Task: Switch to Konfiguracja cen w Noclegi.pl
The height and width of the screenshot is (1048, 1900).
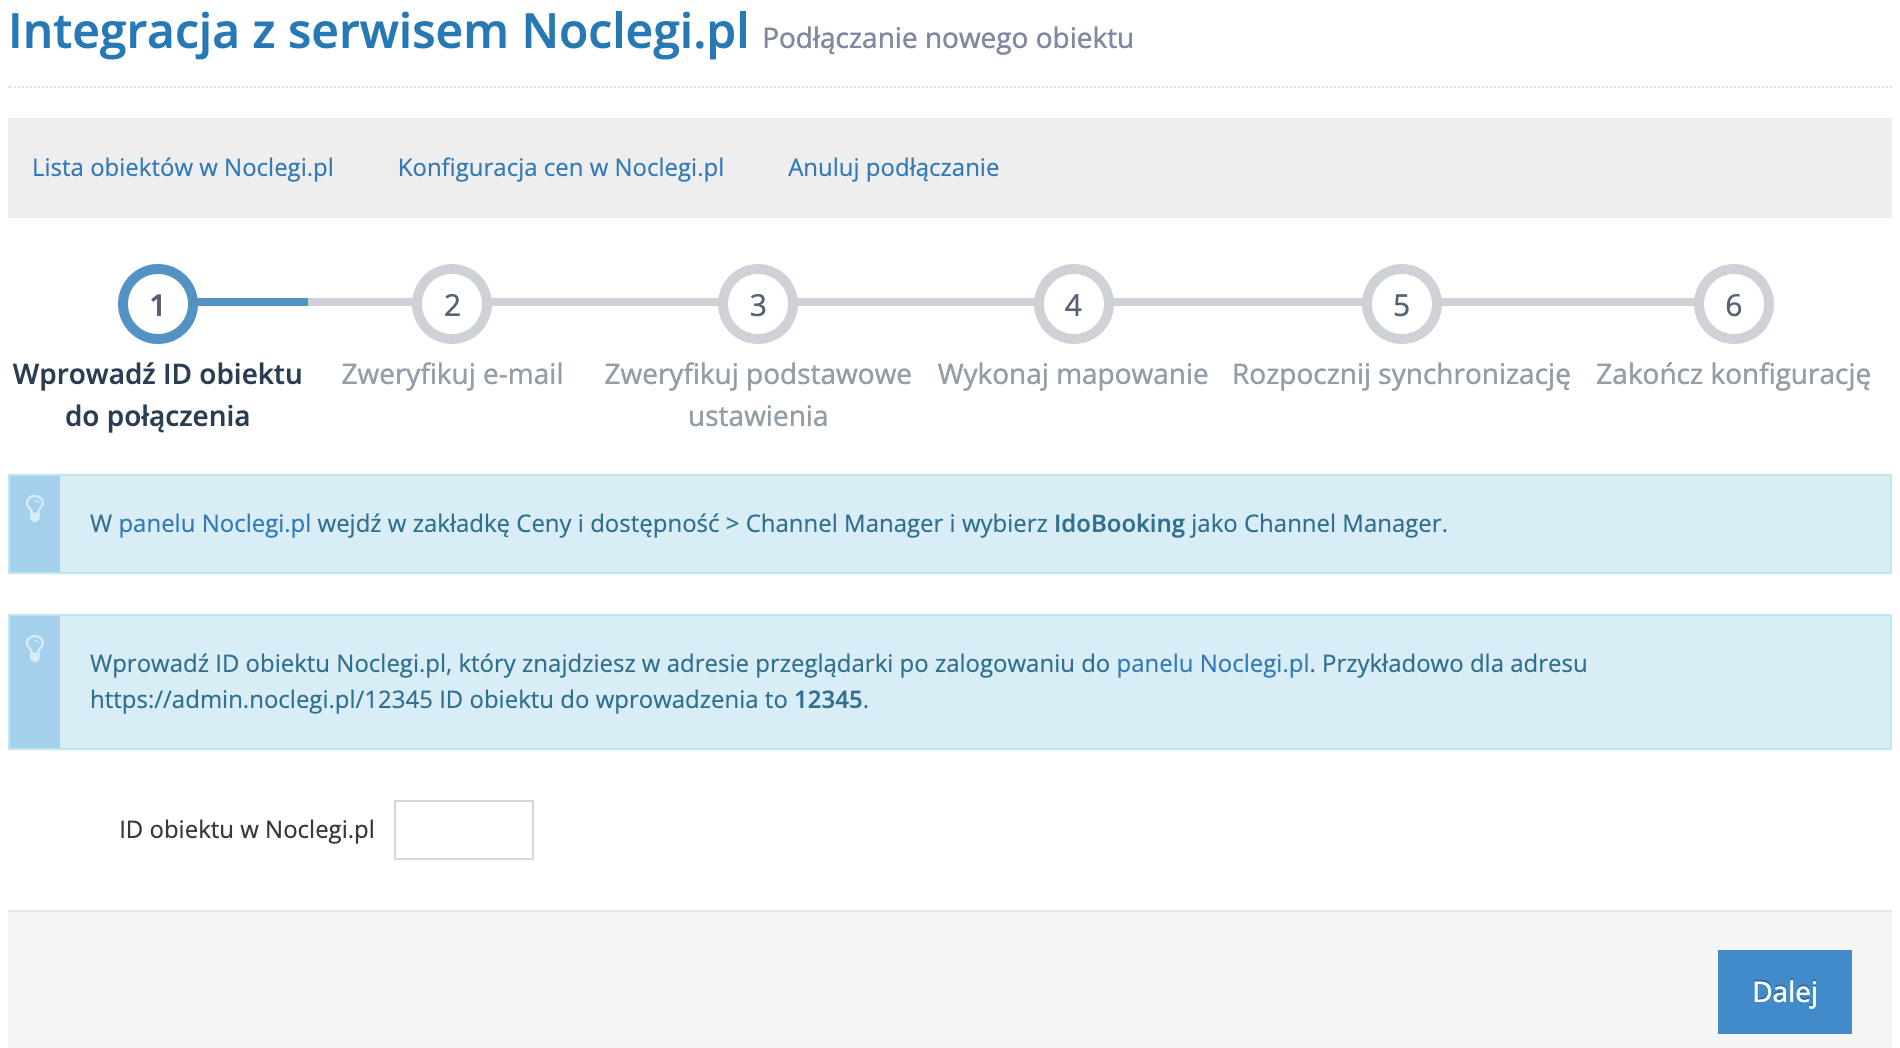Action: point(562,167)
